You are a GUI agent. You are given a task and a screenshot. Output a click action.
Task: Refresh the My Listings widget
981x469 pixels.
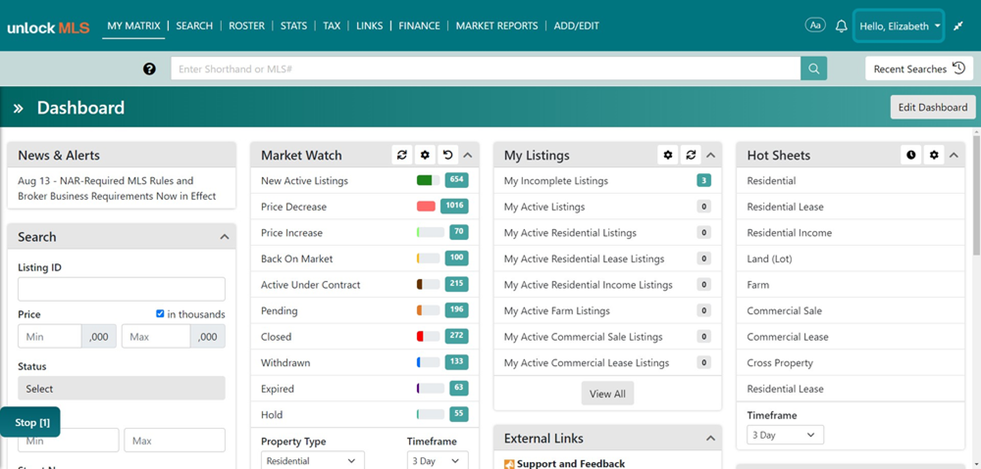[691, 155]
